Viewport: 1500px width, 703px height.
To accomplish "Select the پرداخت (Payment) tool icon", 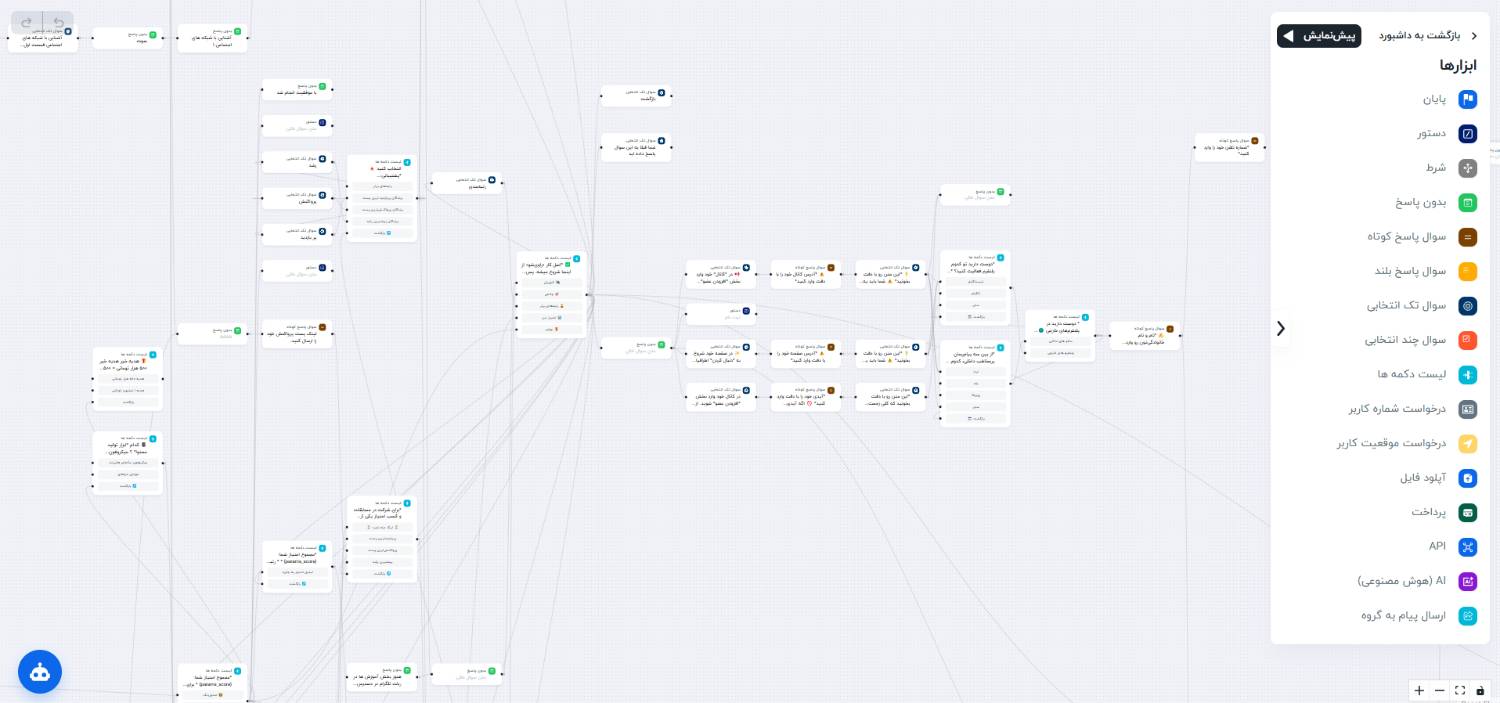I will (1467, 512).
